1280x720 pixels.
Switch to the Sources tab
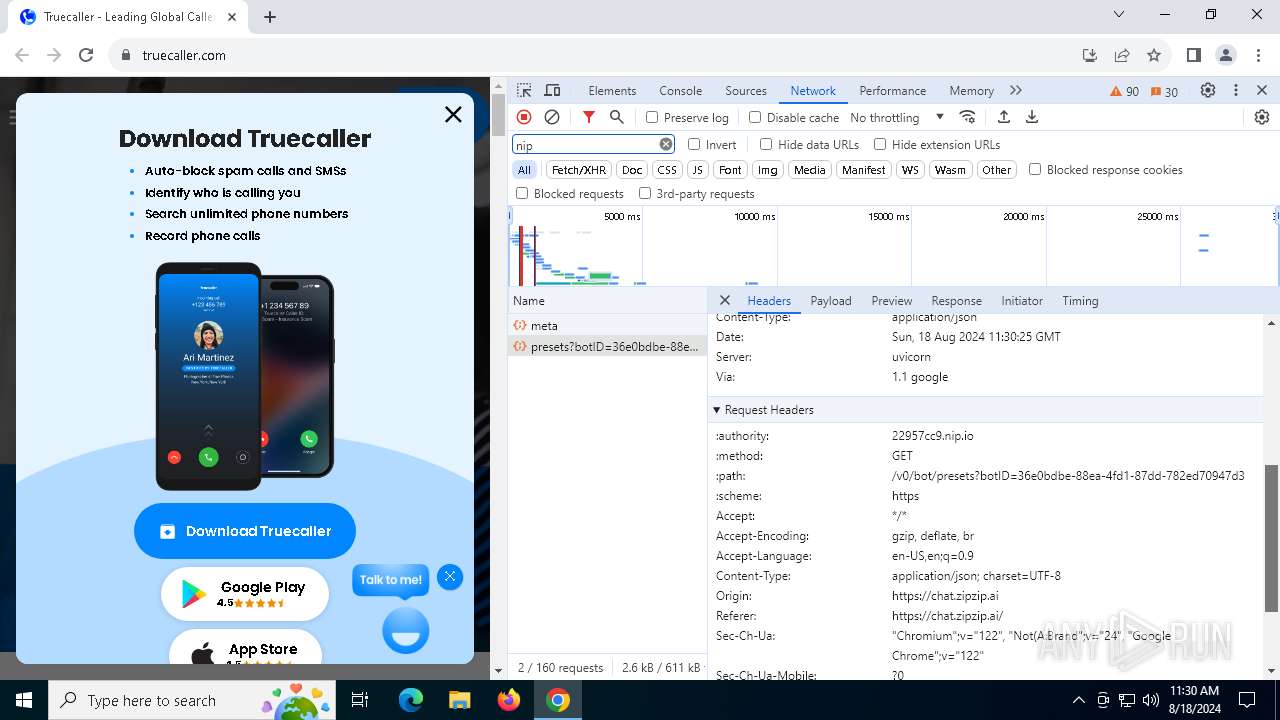point(746,91)
